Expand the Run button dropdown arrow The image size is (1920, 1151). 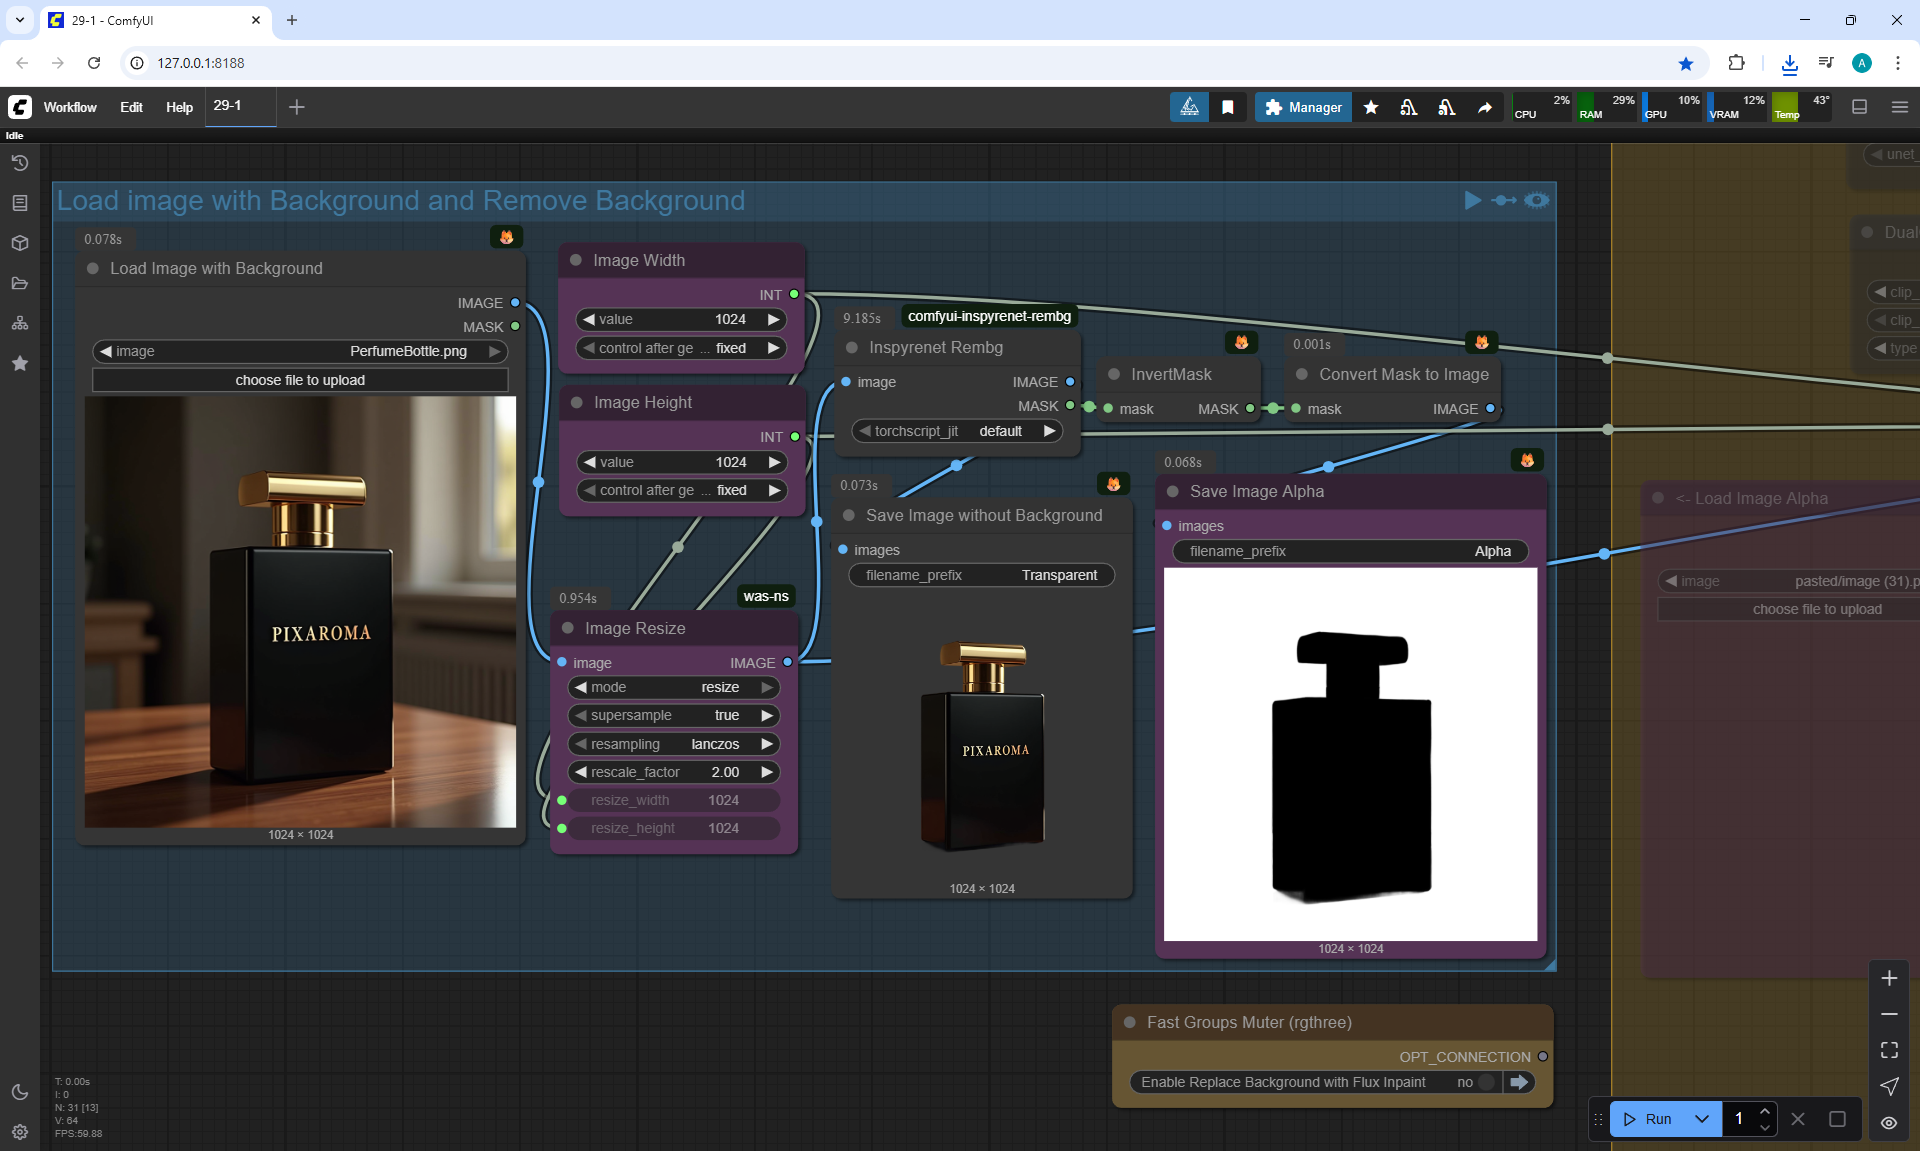(1701, 1119)
